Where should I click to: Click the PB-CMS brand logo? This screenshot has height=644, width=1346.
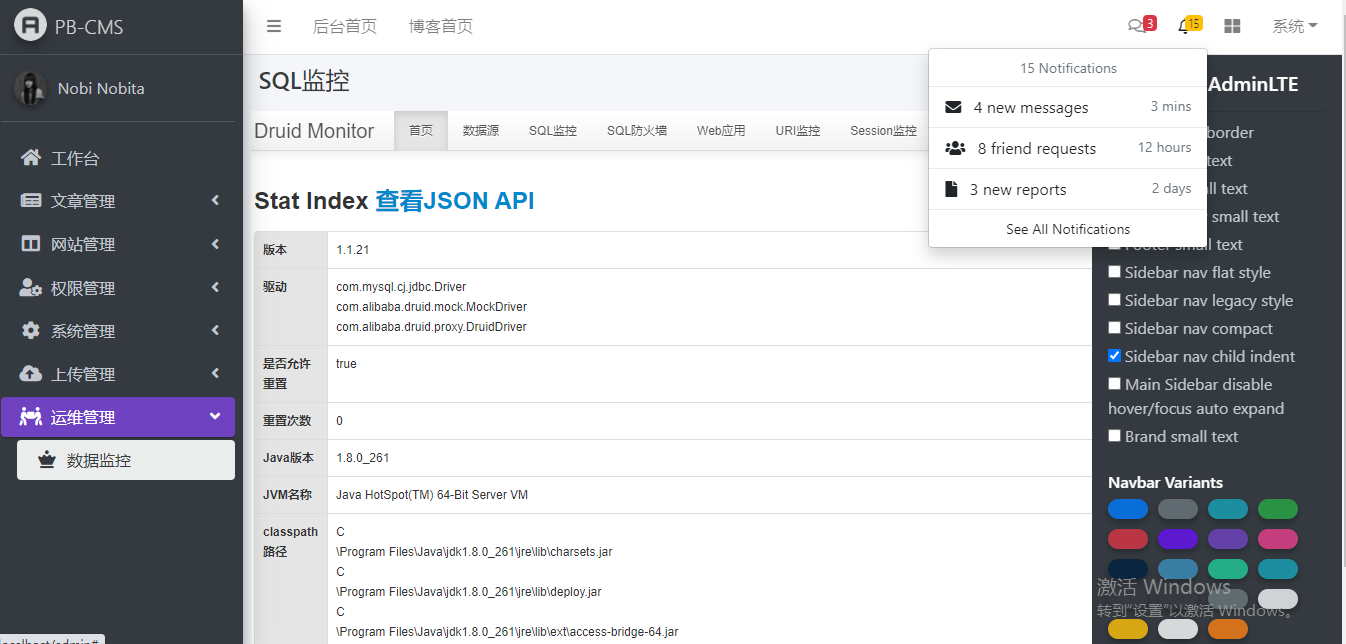coord(31,26)
